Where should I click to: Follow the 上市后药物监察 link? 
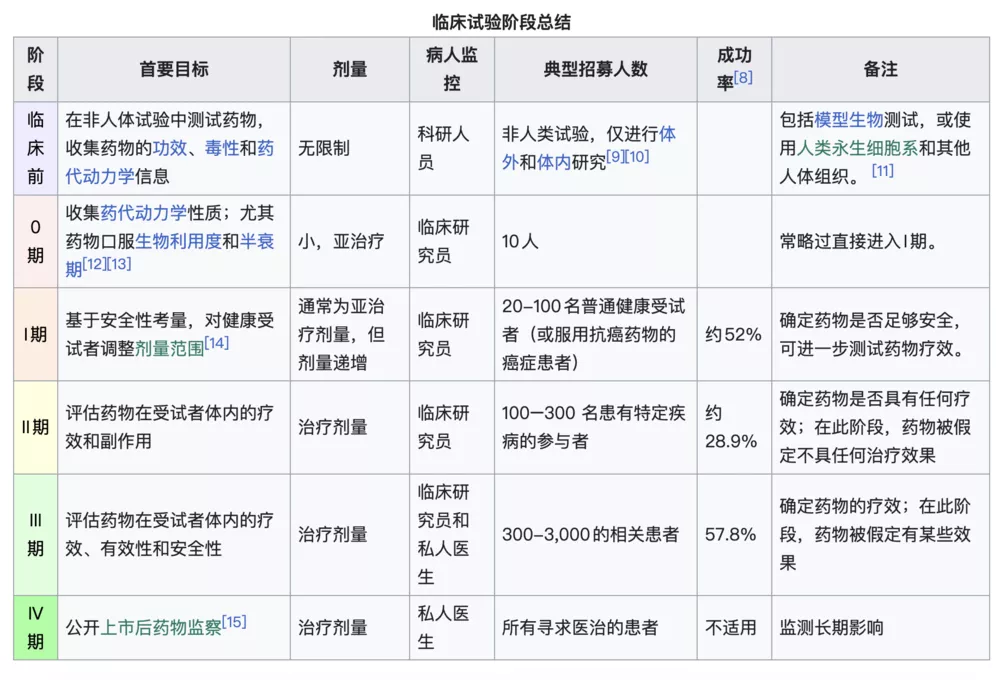pos(161,628)
